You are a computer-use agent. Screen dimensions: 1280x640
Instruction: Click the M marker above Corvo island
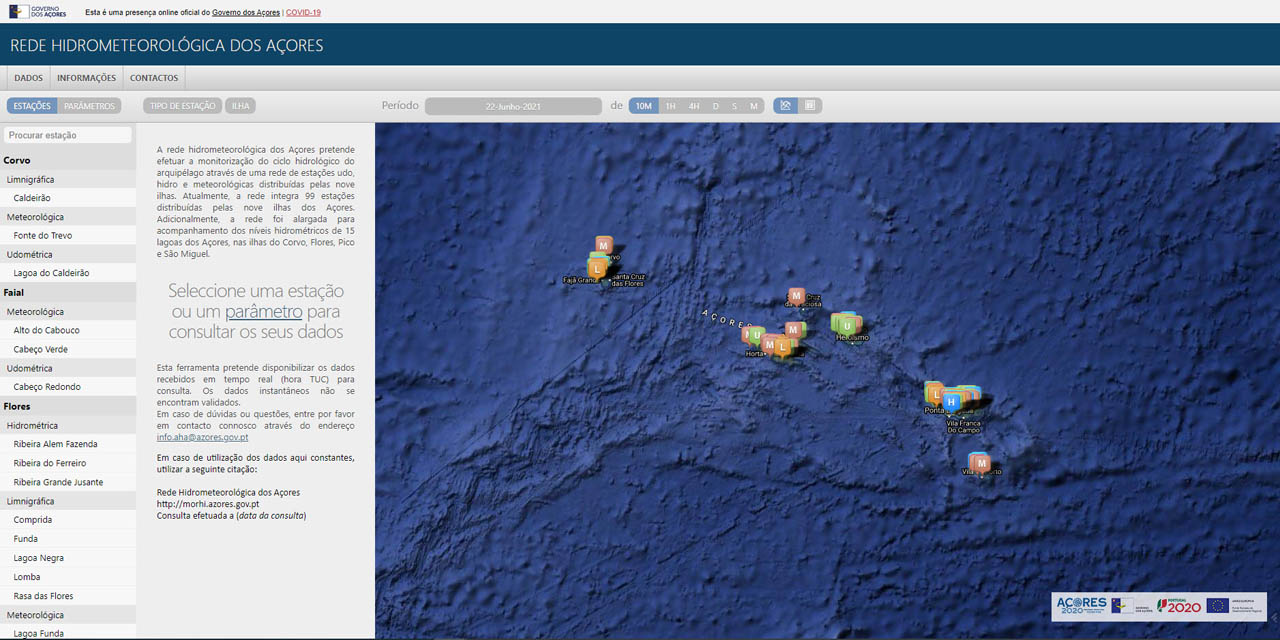pyautogui.click(x=603, y=244)
